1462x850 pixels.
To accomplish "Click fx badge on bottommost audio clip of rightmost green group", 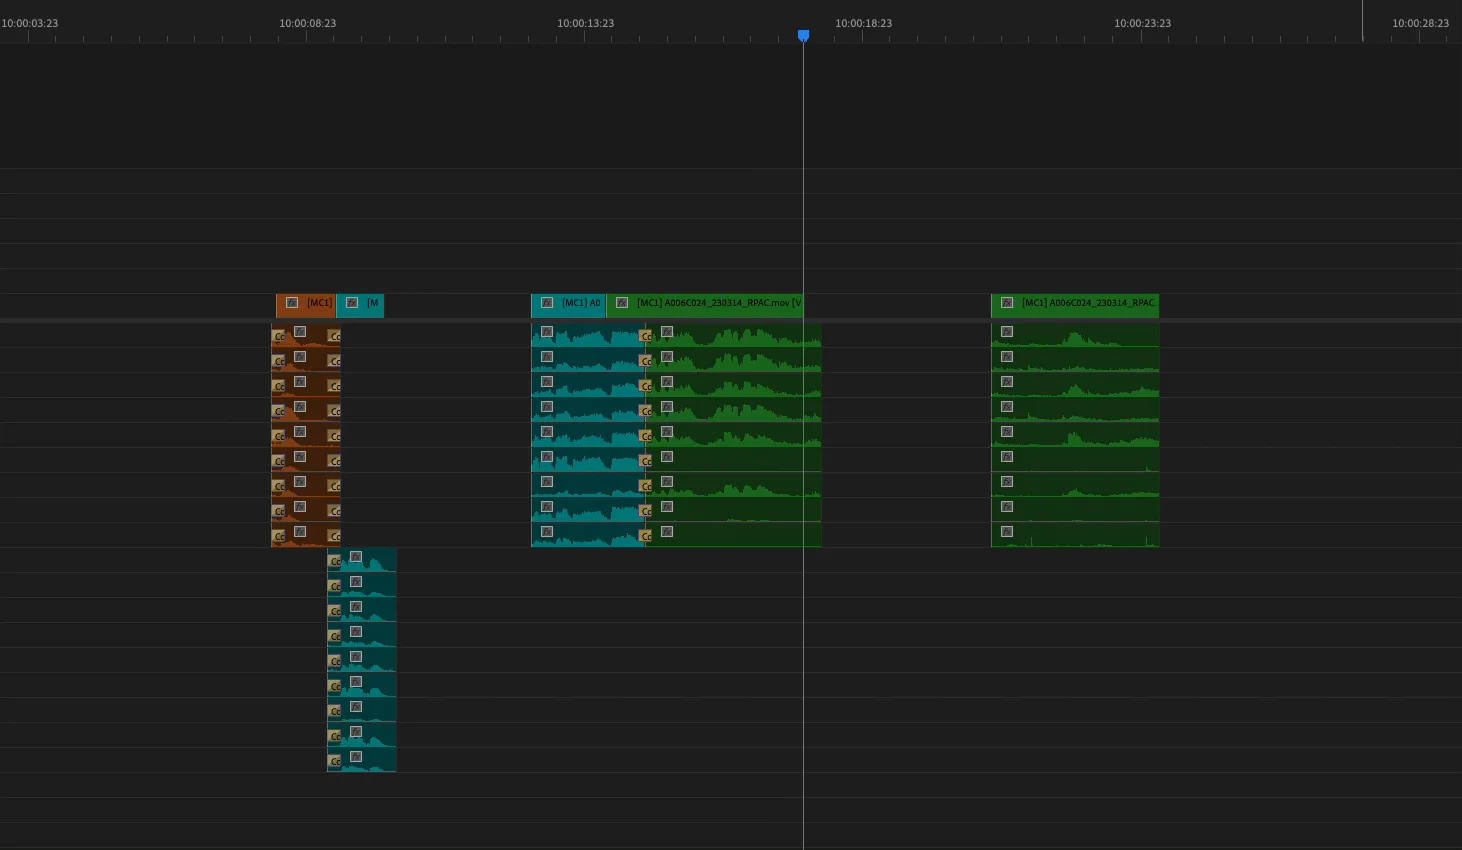I will (1007, 532).
